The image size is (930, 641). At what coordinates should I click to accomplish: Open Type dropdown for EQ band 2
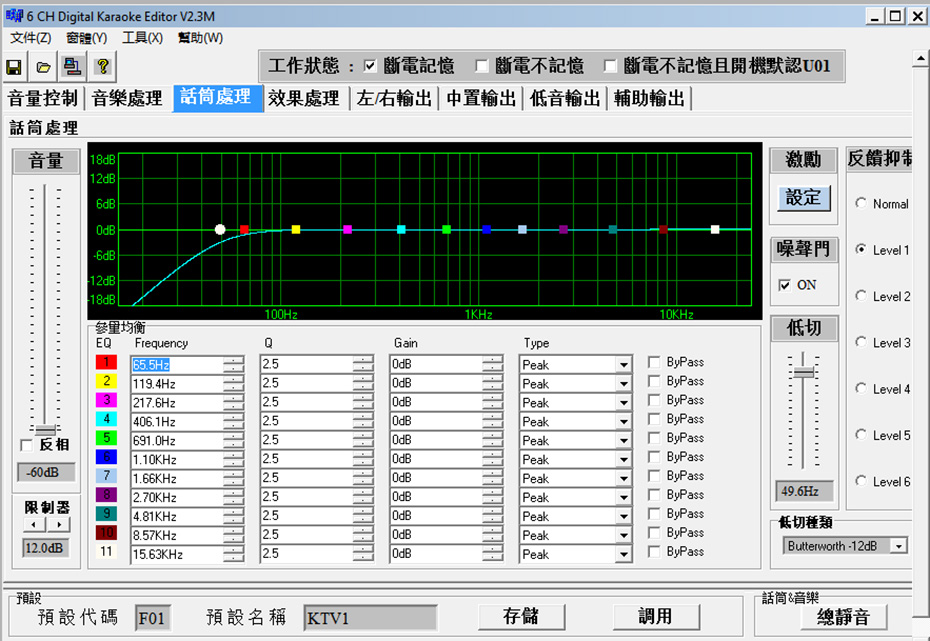(x=623, y=384)
